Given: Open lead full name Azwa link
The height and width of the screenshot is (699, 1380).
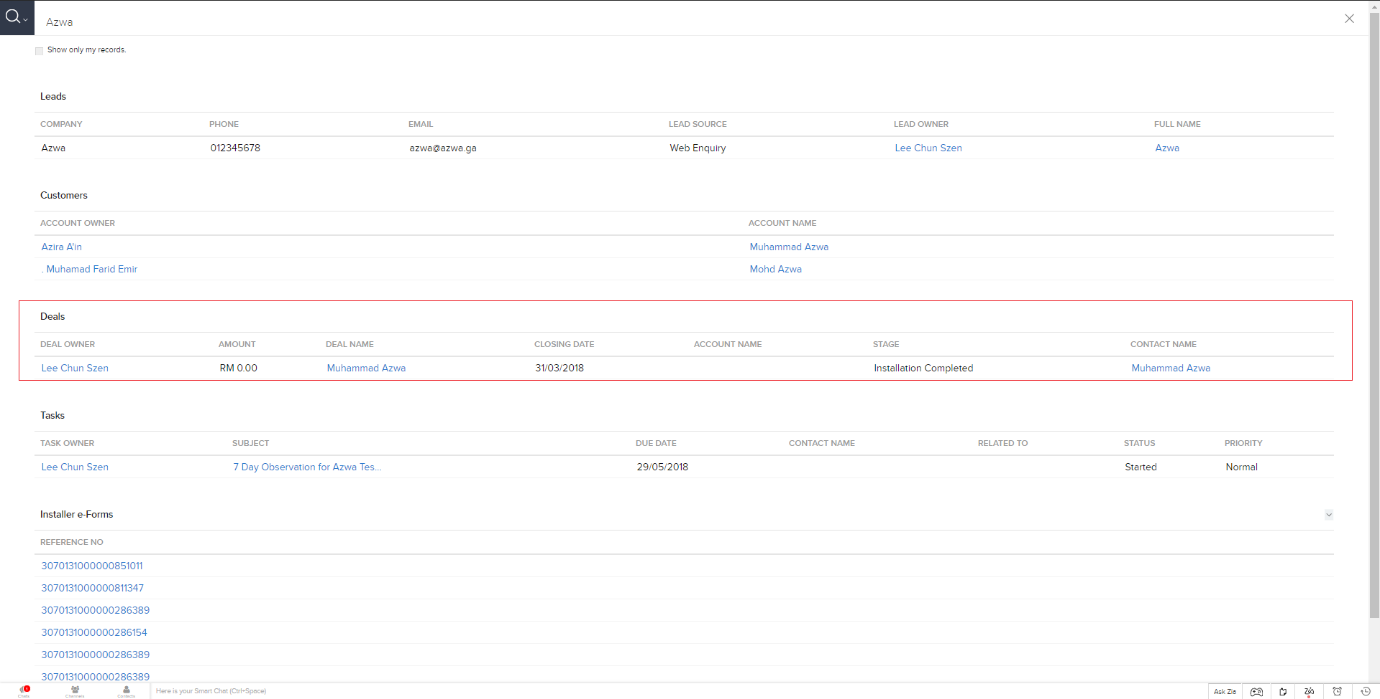Looking at the screenshot, I should tap(1167, 148).
